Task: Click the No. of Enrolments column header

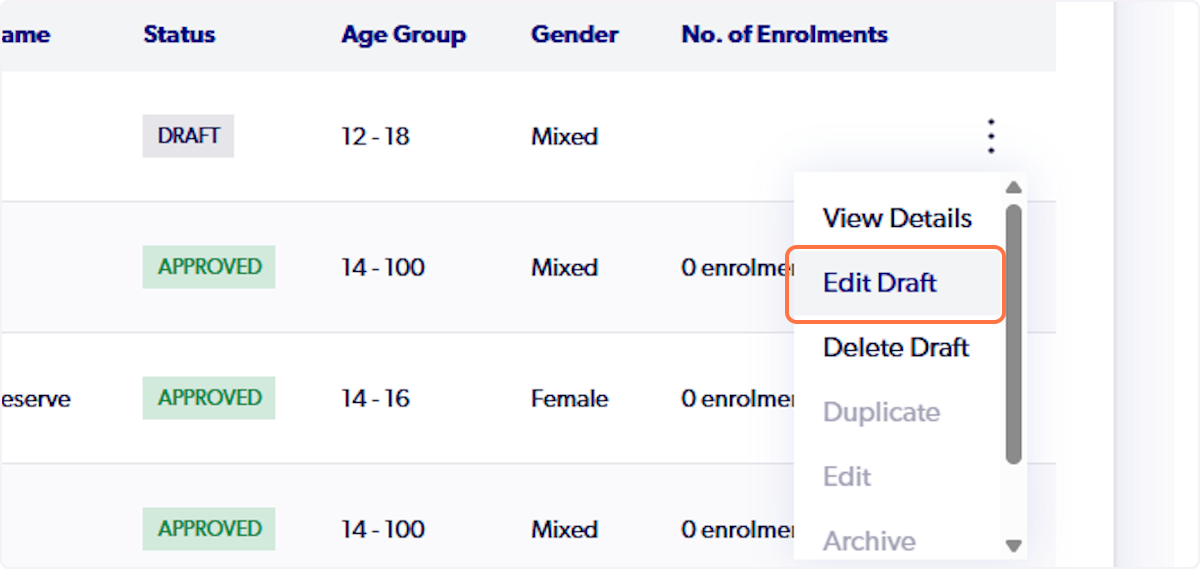Action: [784, 34]
